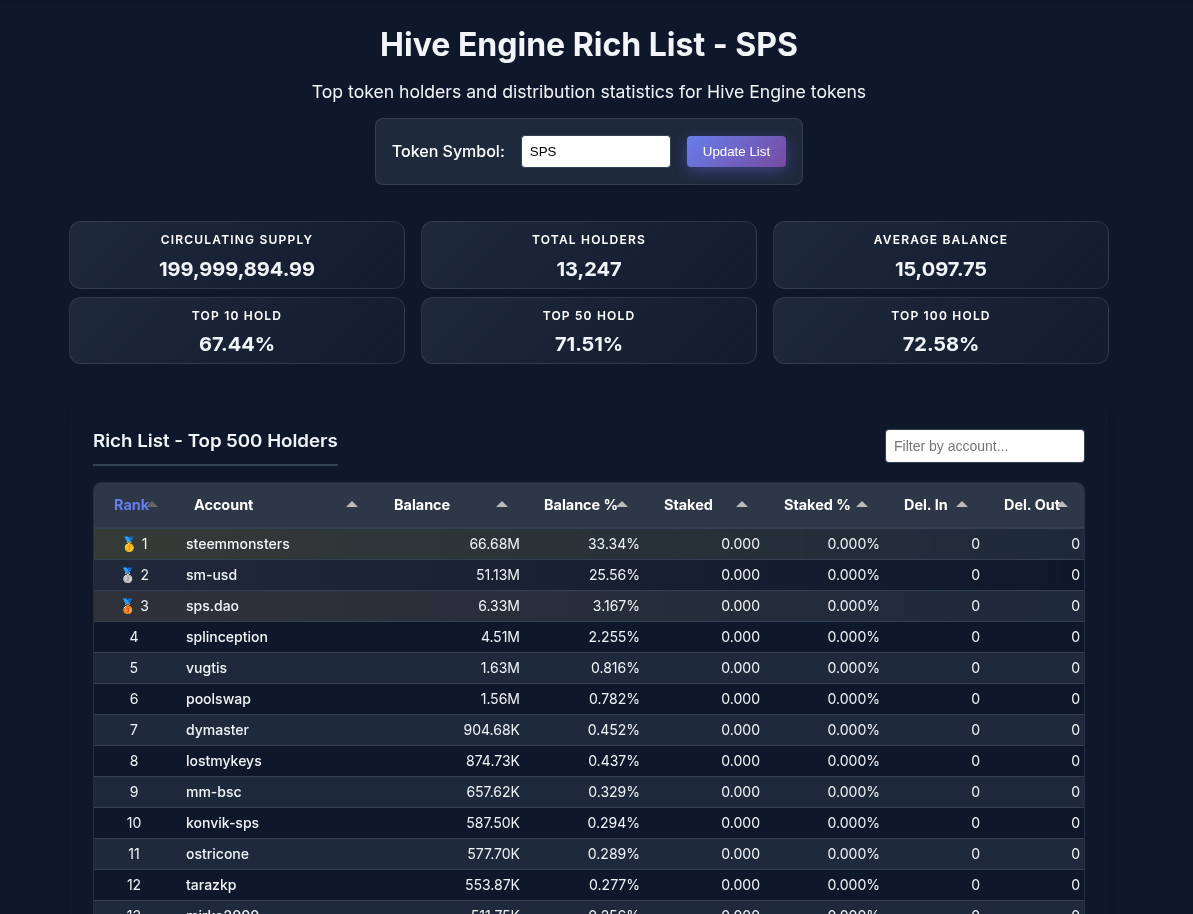Click the Top 10 Hold stat card
The width and height of the screenshot is (1193, 914).
[x=237, y=330]
